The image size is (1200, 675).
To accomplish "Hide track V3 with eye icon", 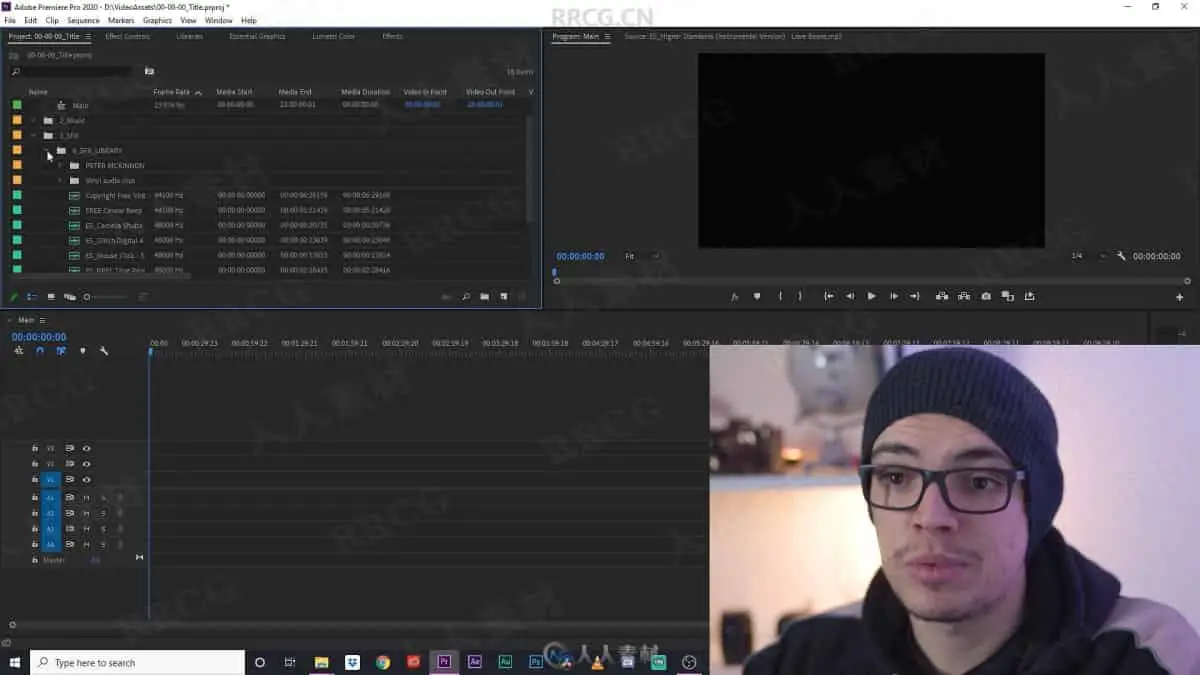I will pyautogui.click(x=87, y=448).
